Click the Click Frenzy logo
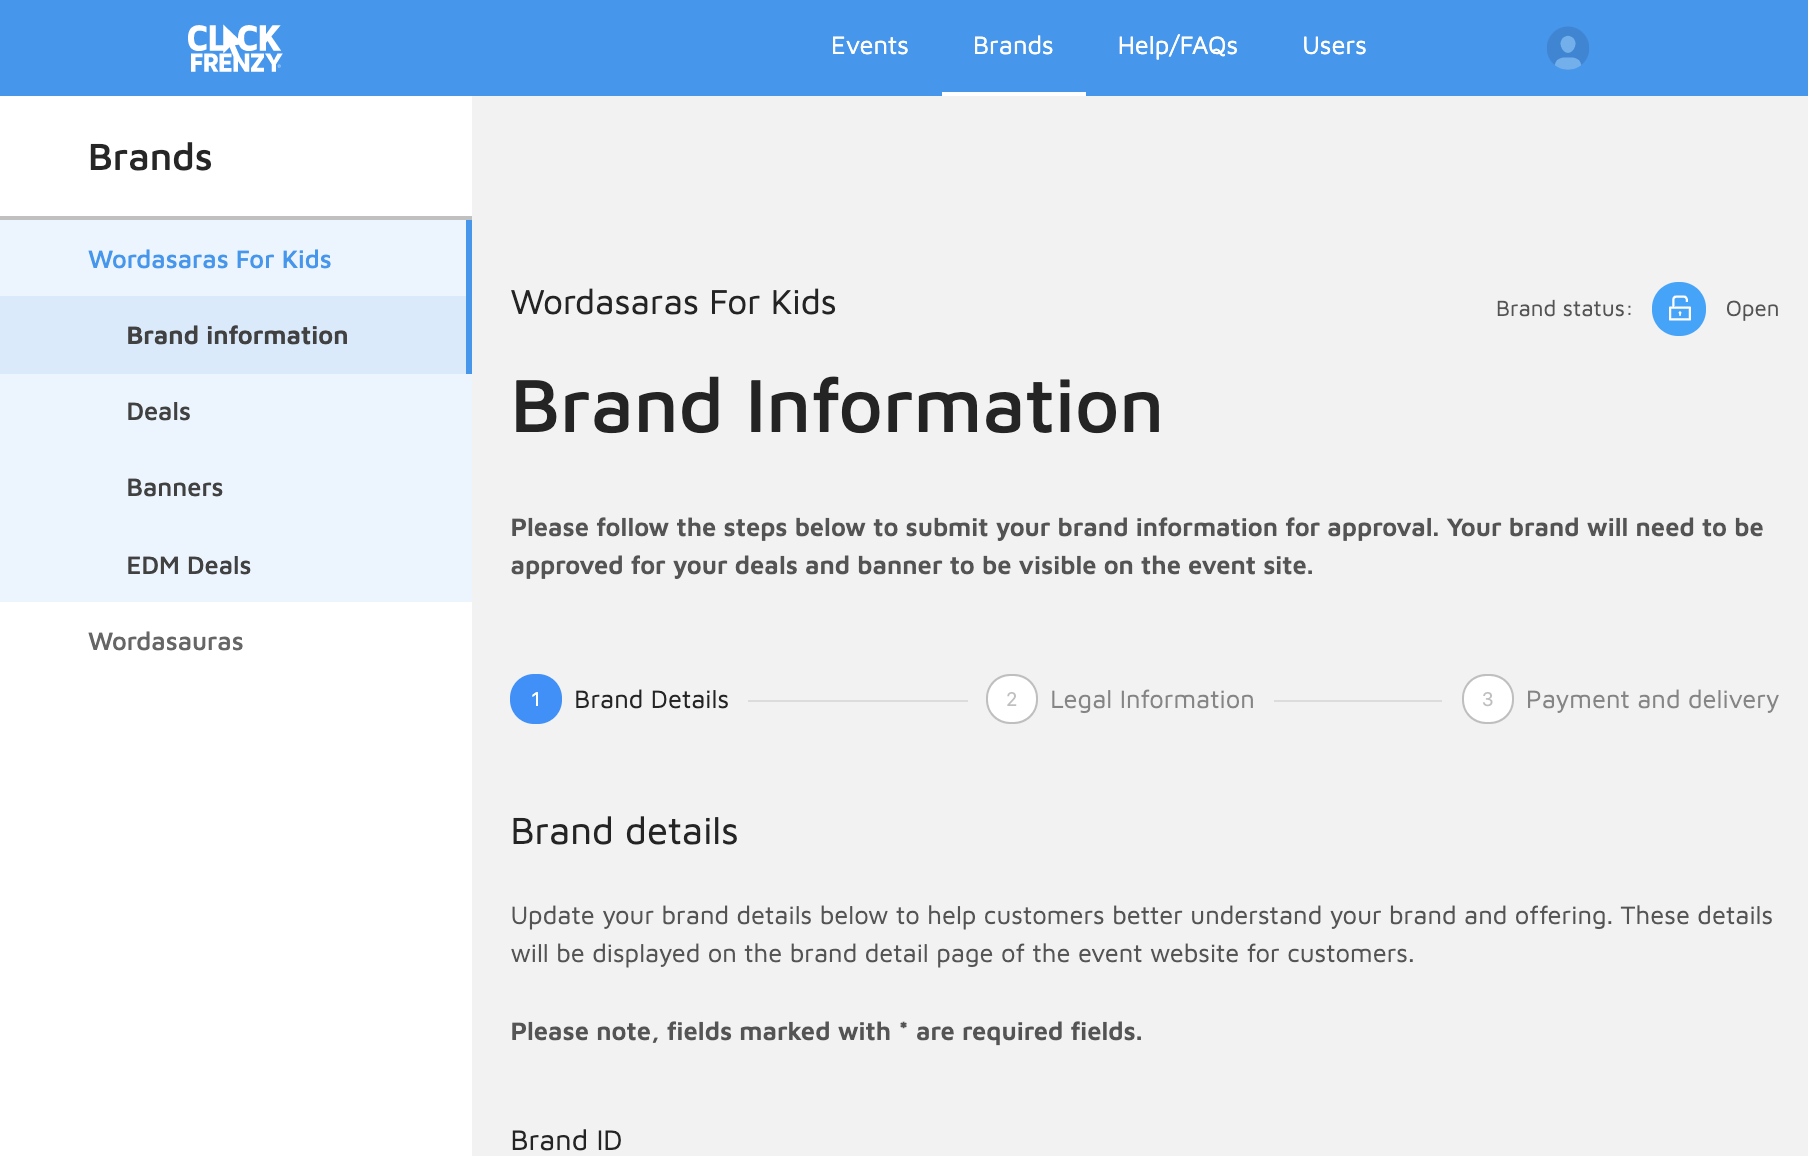The height and width of the screenshot is (1156, 1808). (x=235, y=48)
